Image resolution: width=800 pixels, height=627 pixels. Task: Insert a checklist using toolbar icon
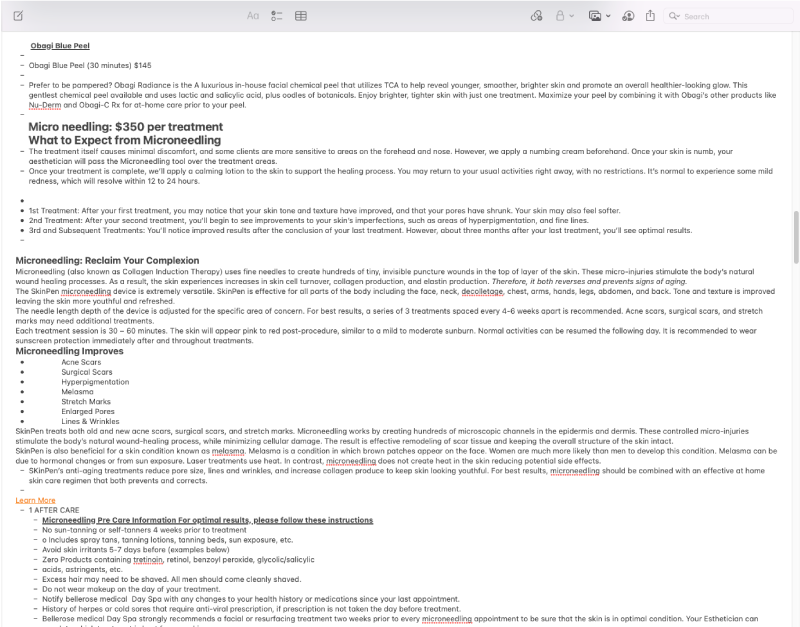coord(277,16)
